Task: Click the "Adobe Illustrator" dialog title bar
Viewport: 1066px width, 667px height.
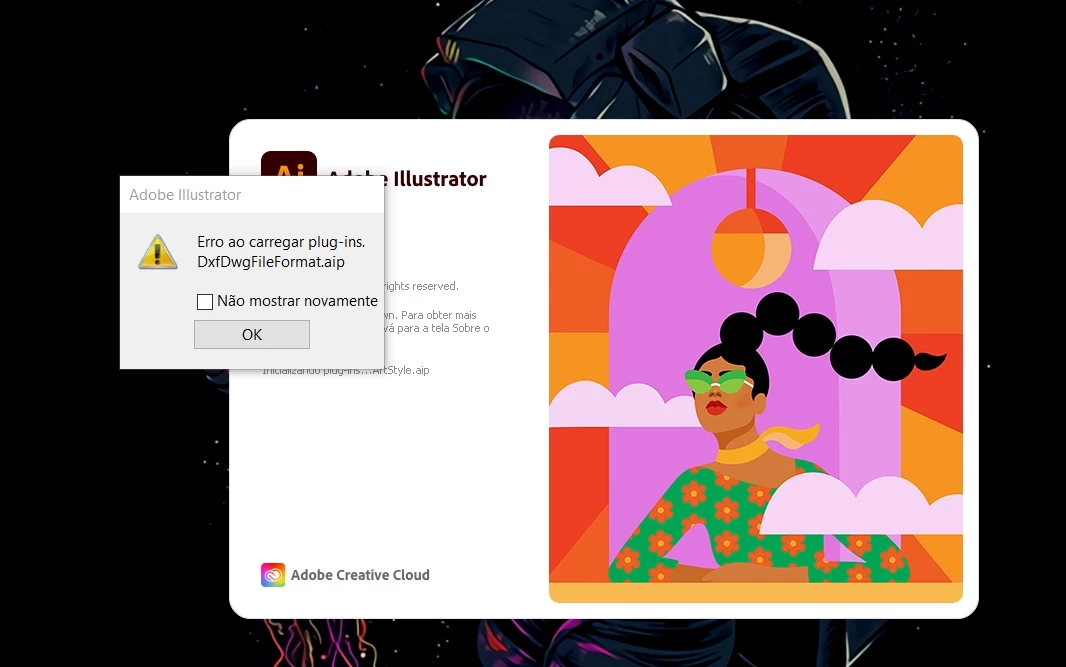Action: click(252, 194)
